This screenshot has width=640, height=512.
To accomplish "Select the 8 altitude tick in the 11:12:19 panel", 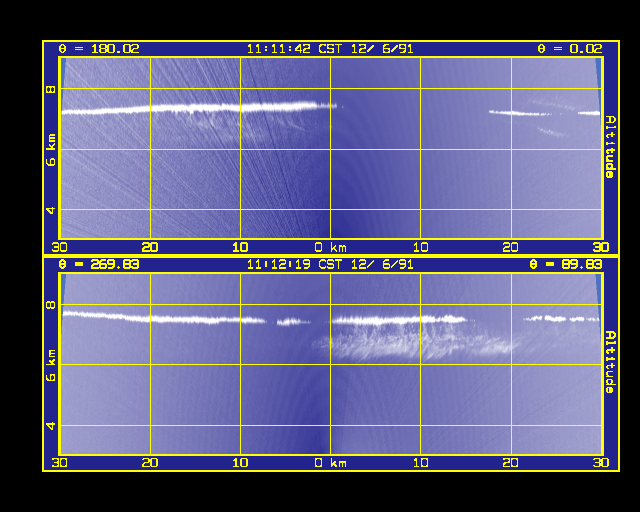I will coord(51,305).
